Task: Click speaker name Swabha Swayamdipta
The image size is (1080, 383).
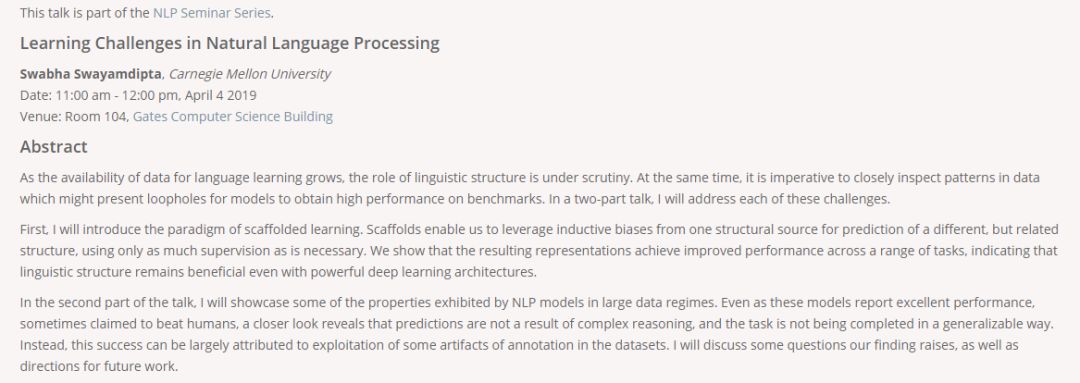Action: pos(90,74)
